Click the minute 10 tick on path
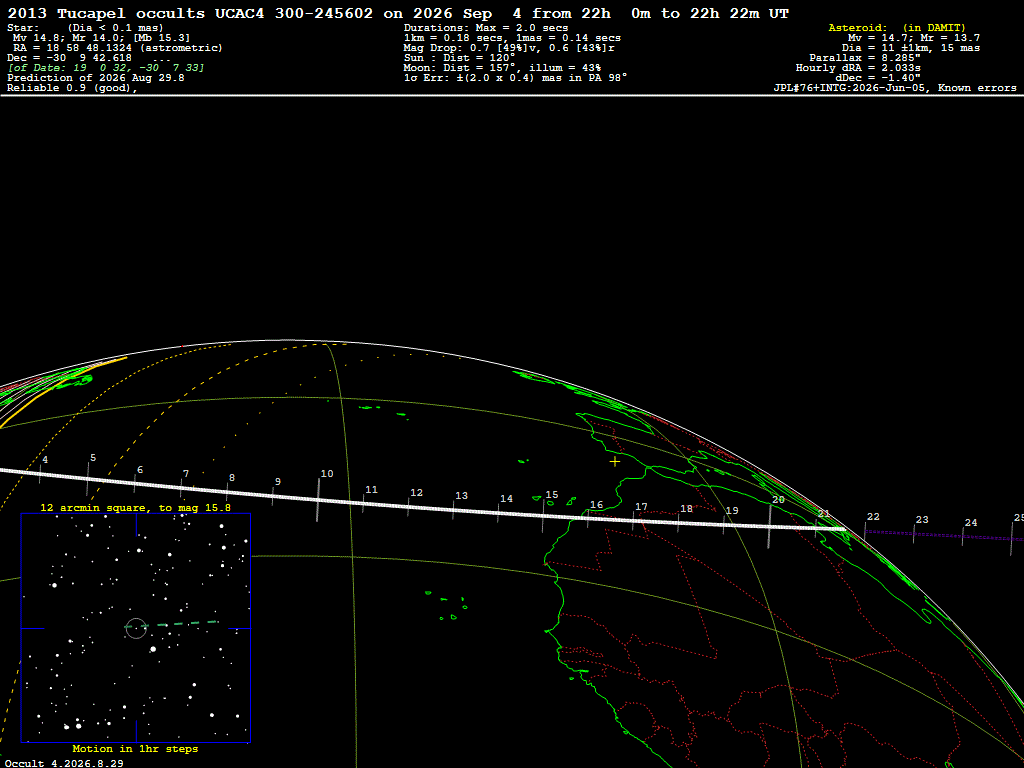 318,500
